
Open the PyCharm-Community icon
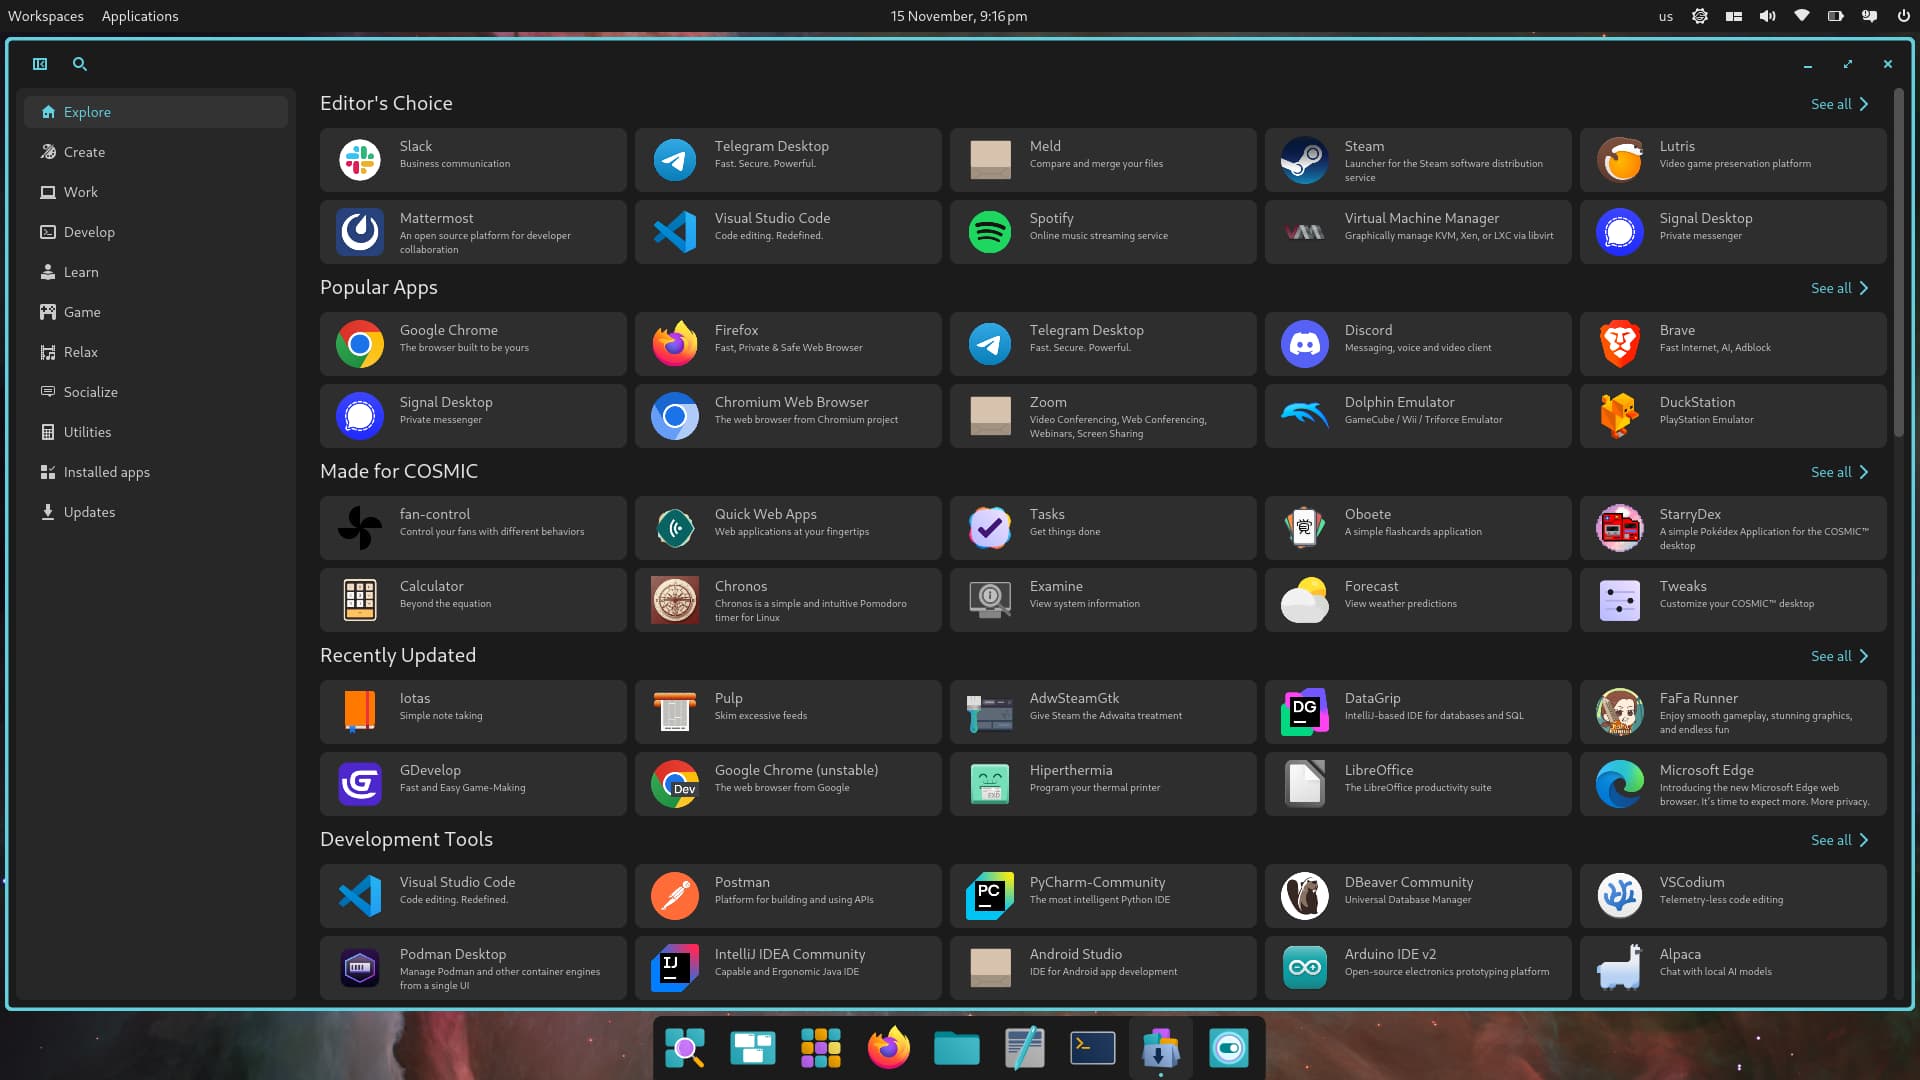[x=990, y=896]
